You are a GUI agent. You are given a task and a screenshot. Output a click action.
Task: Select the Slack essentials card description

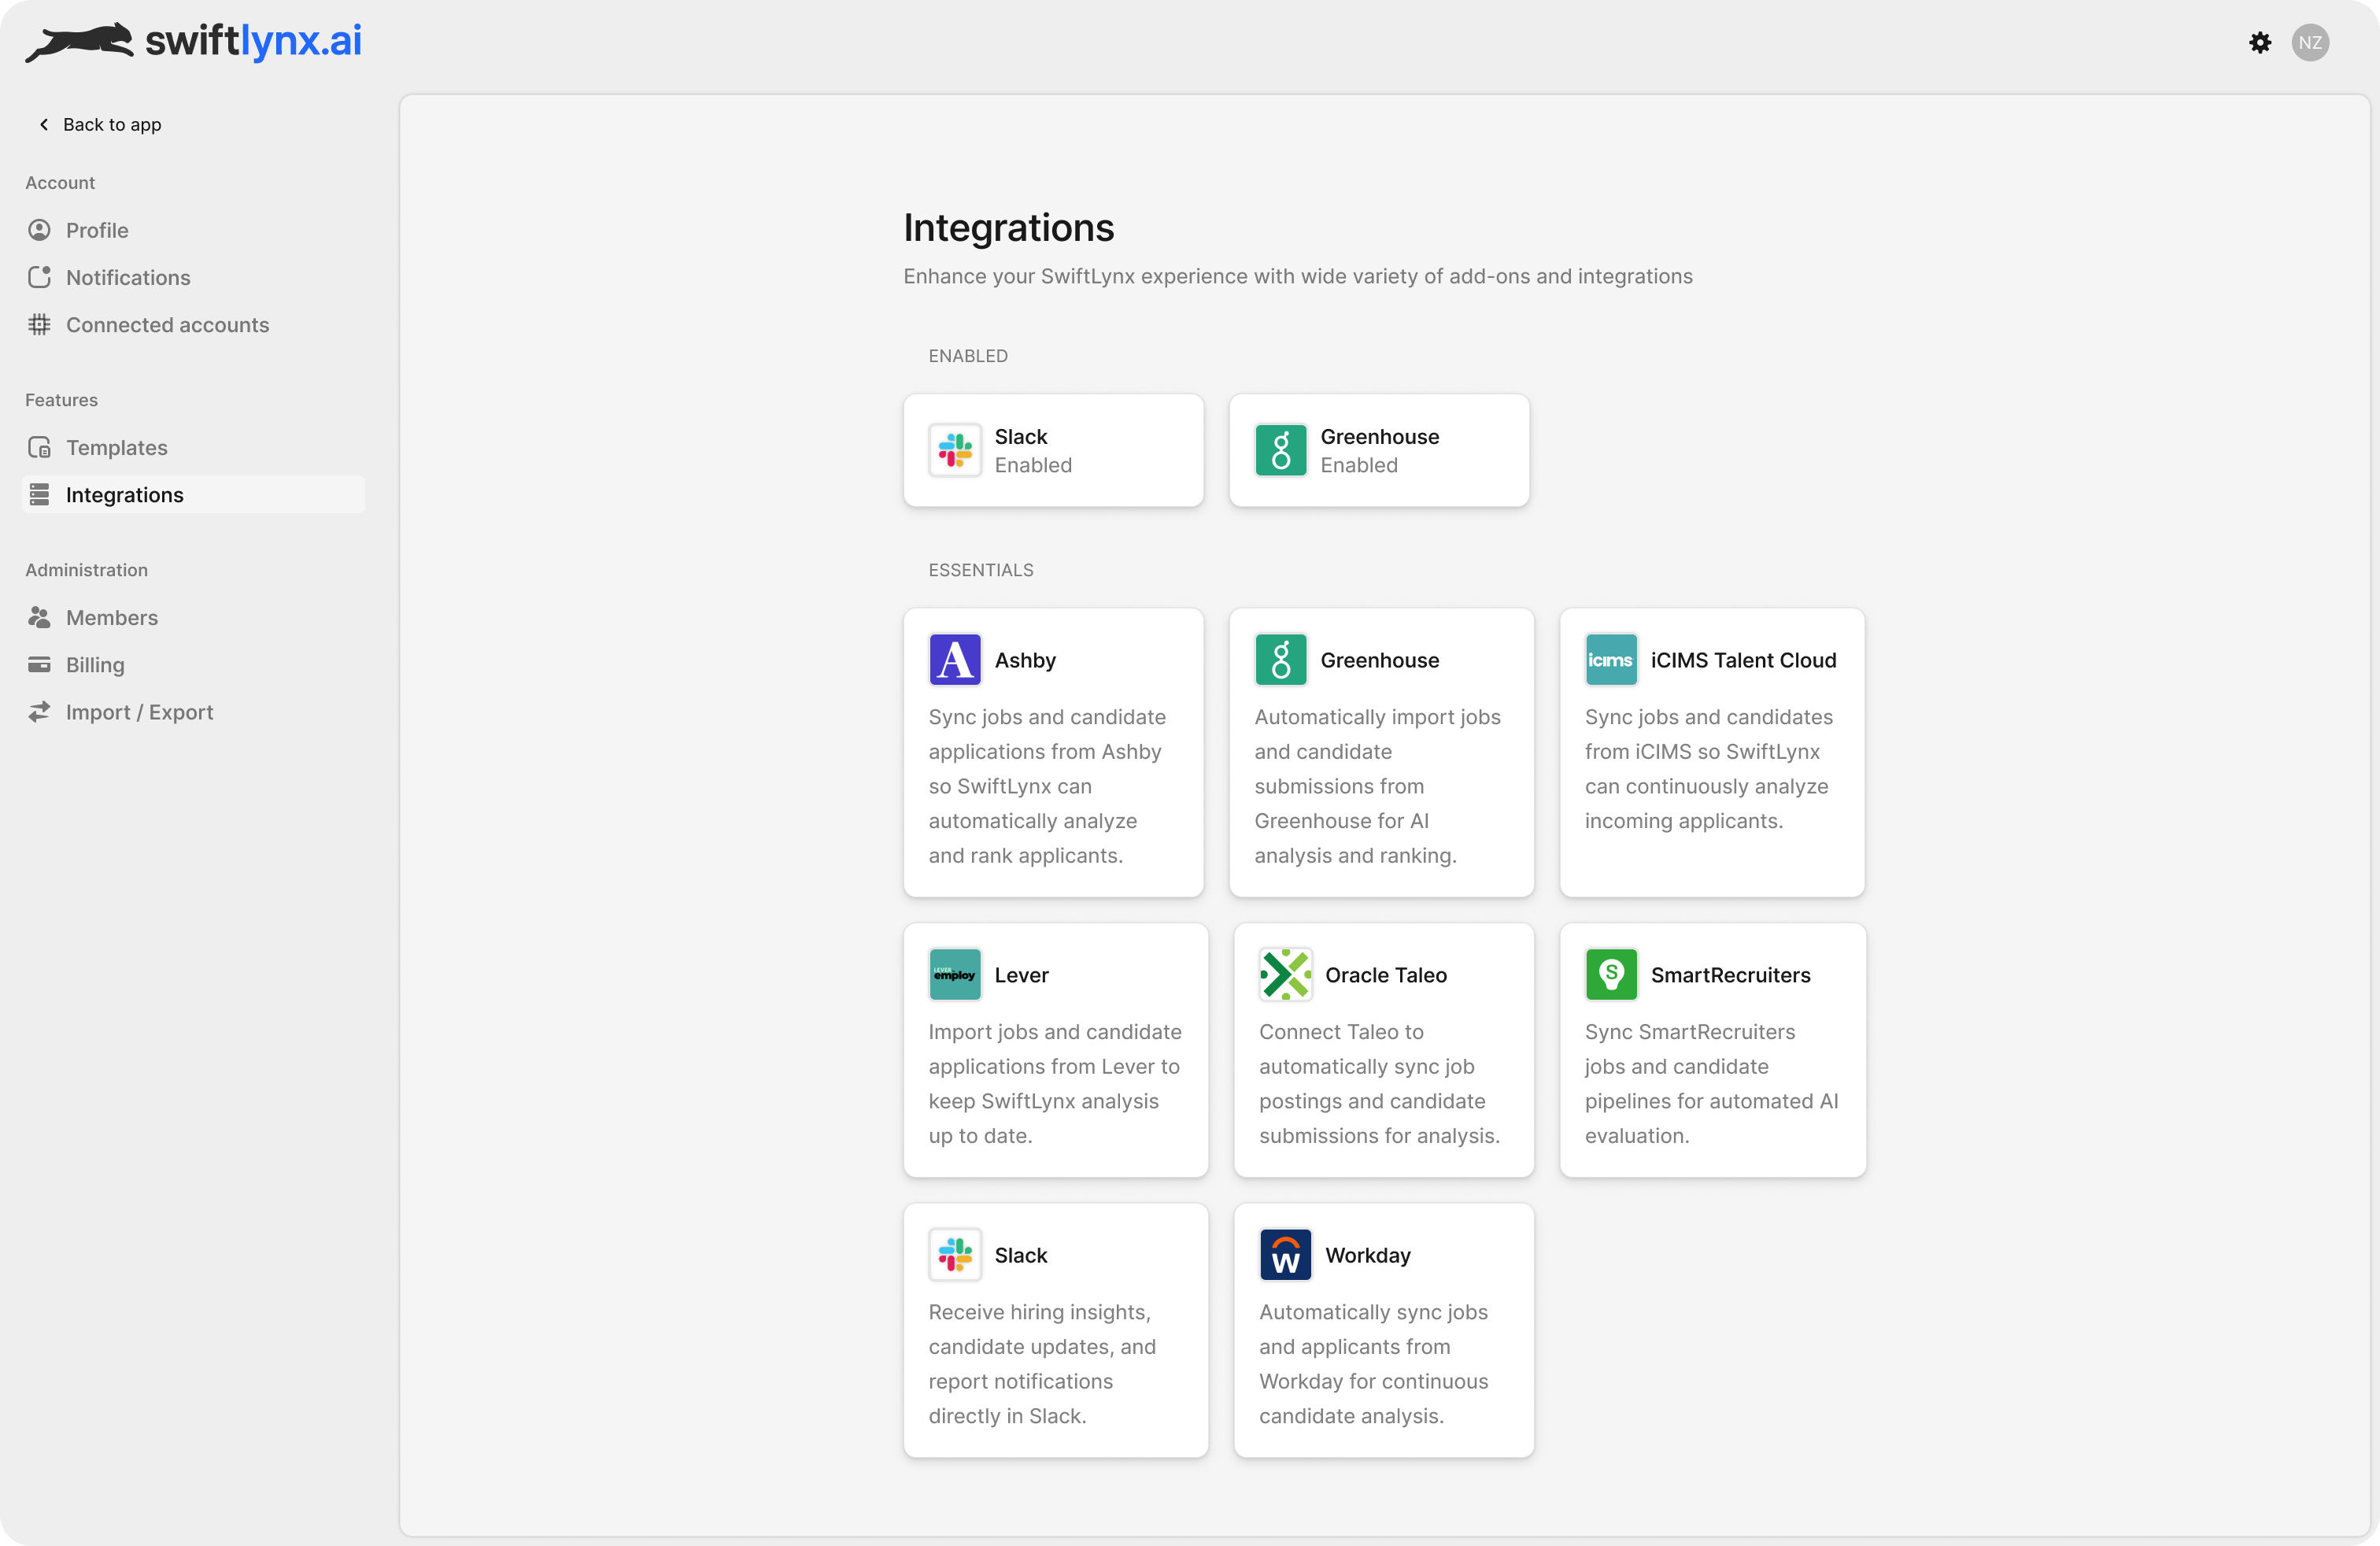point(1041,1364)
